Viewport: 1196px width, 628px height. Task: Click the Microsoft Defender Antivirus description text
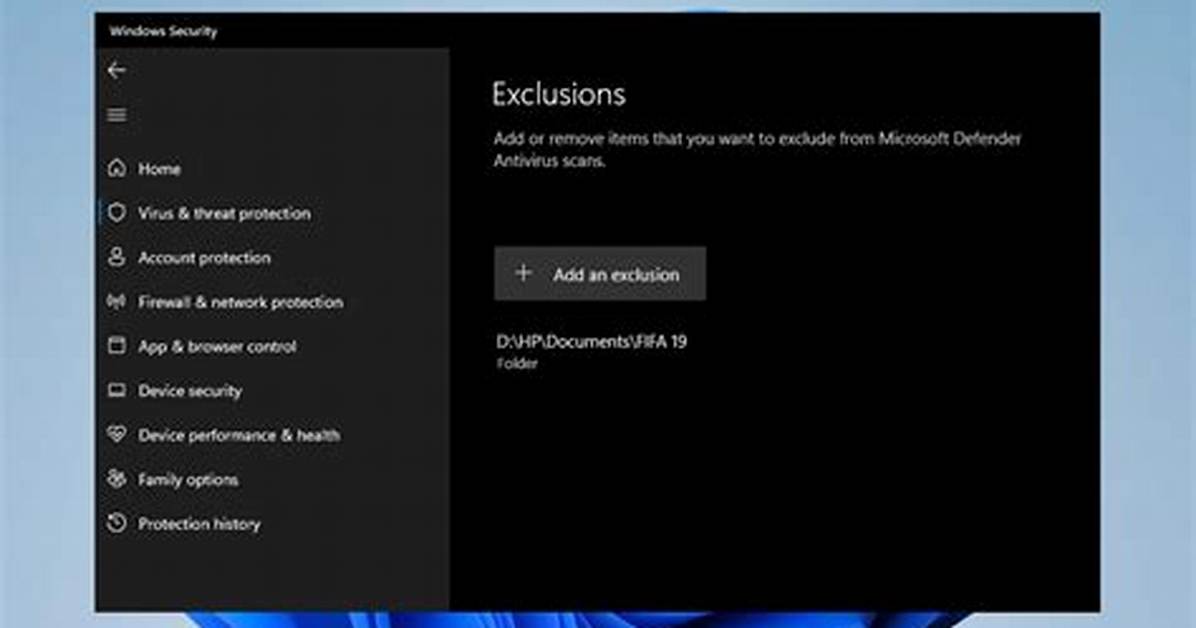pos(757,150)
